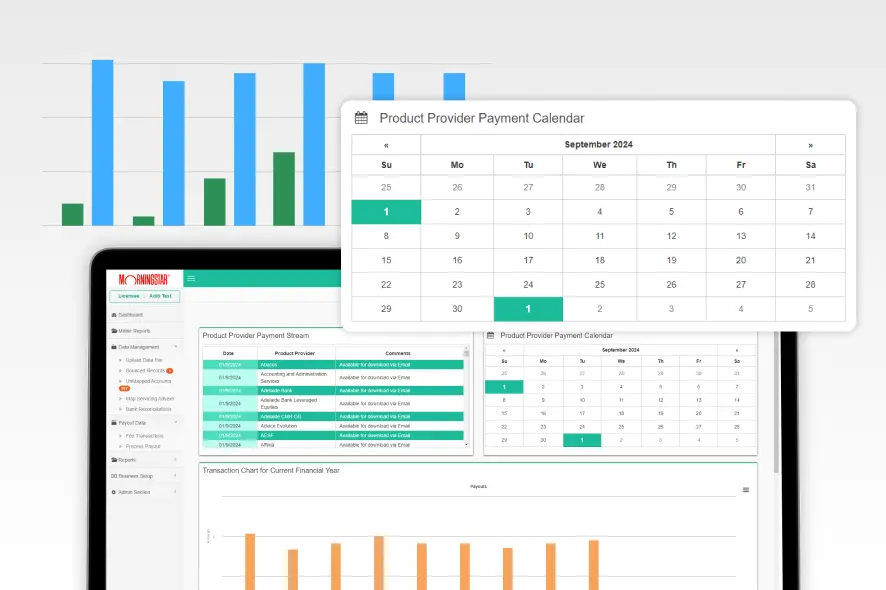The image size is (886, 590).
Task: Select highlighted day 1 Sunday in small calendar
Action: click(x=504, y=387)
